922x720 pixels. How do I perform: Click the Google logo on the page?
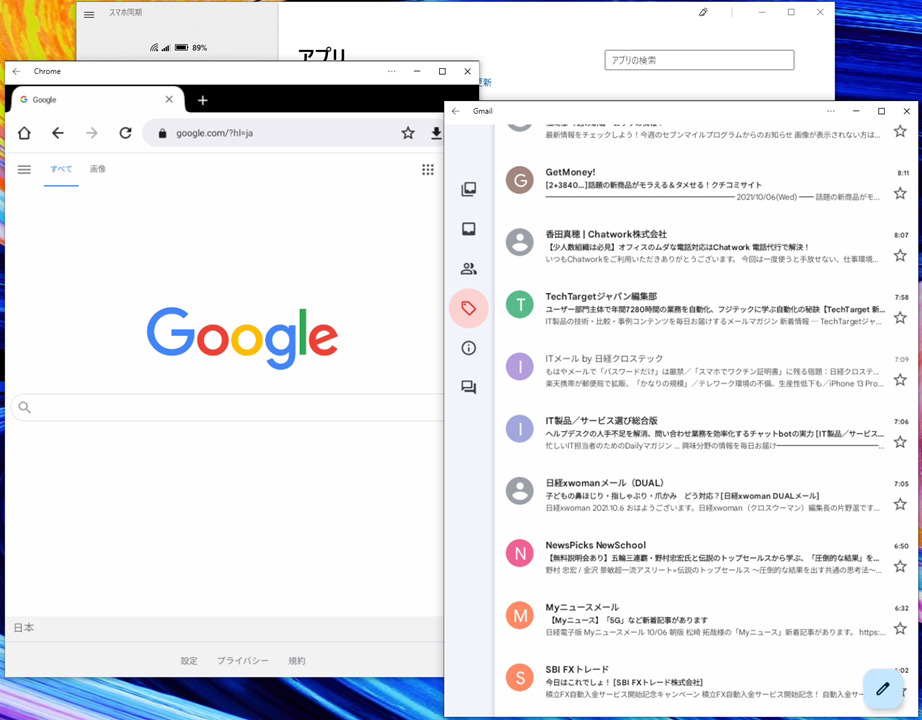point(242,338)
